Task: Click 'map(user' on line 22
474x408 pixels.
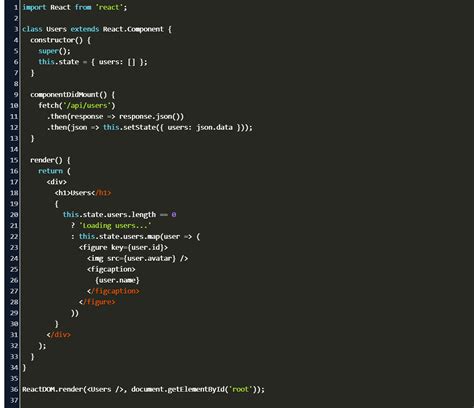Action: pyautogui.click(x=164, y=237)
